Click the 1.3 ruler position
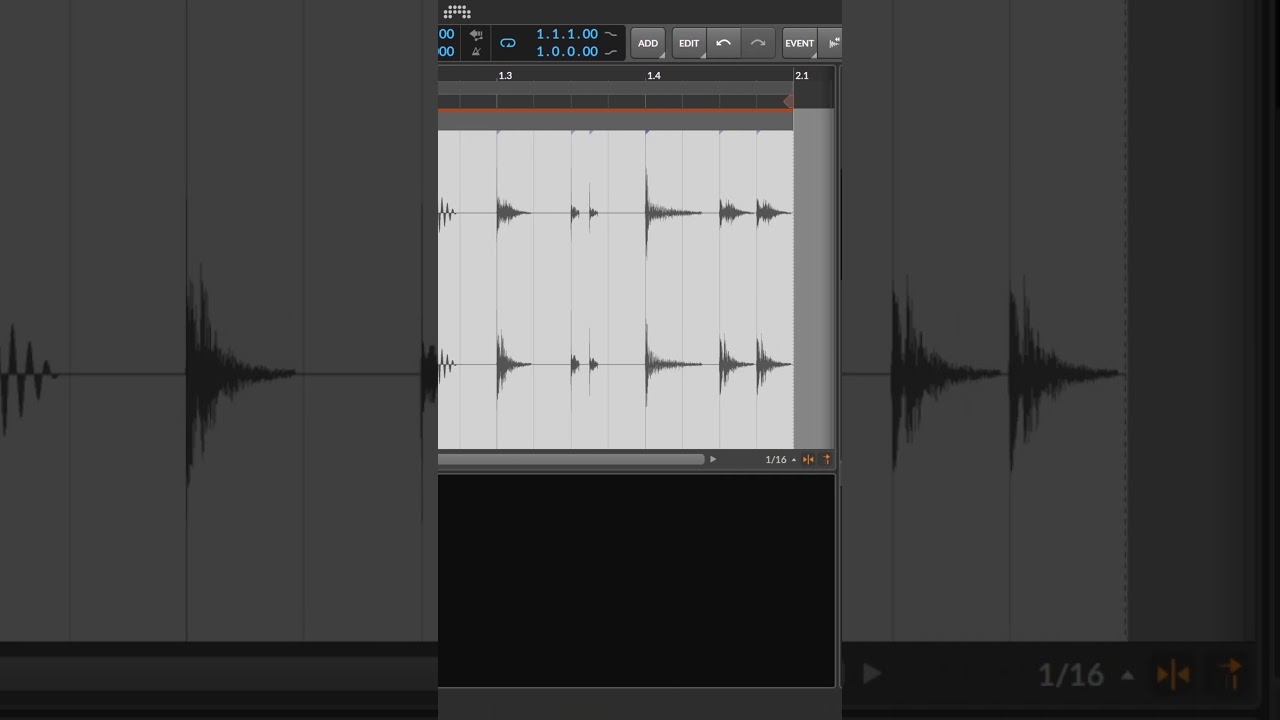 tap(505, 76)
